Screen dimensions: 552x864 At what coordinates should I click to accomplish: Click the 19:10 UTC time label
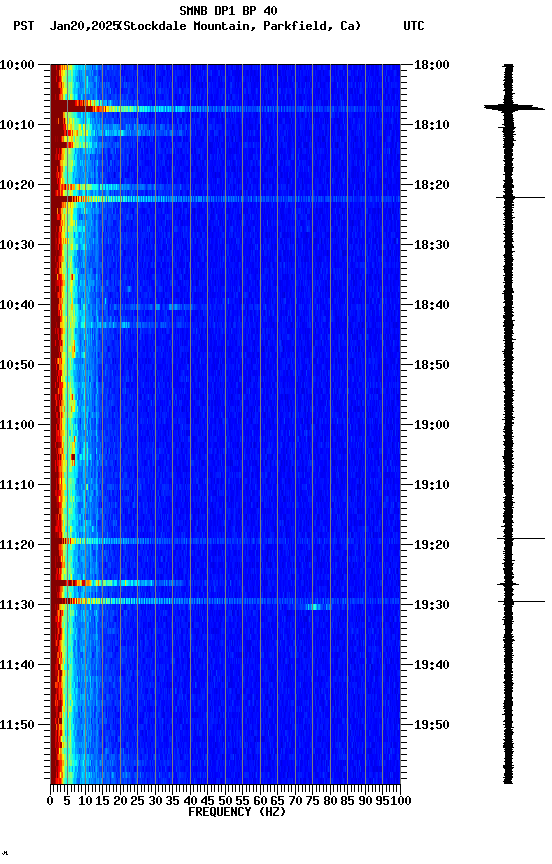(x=432, y=485)
